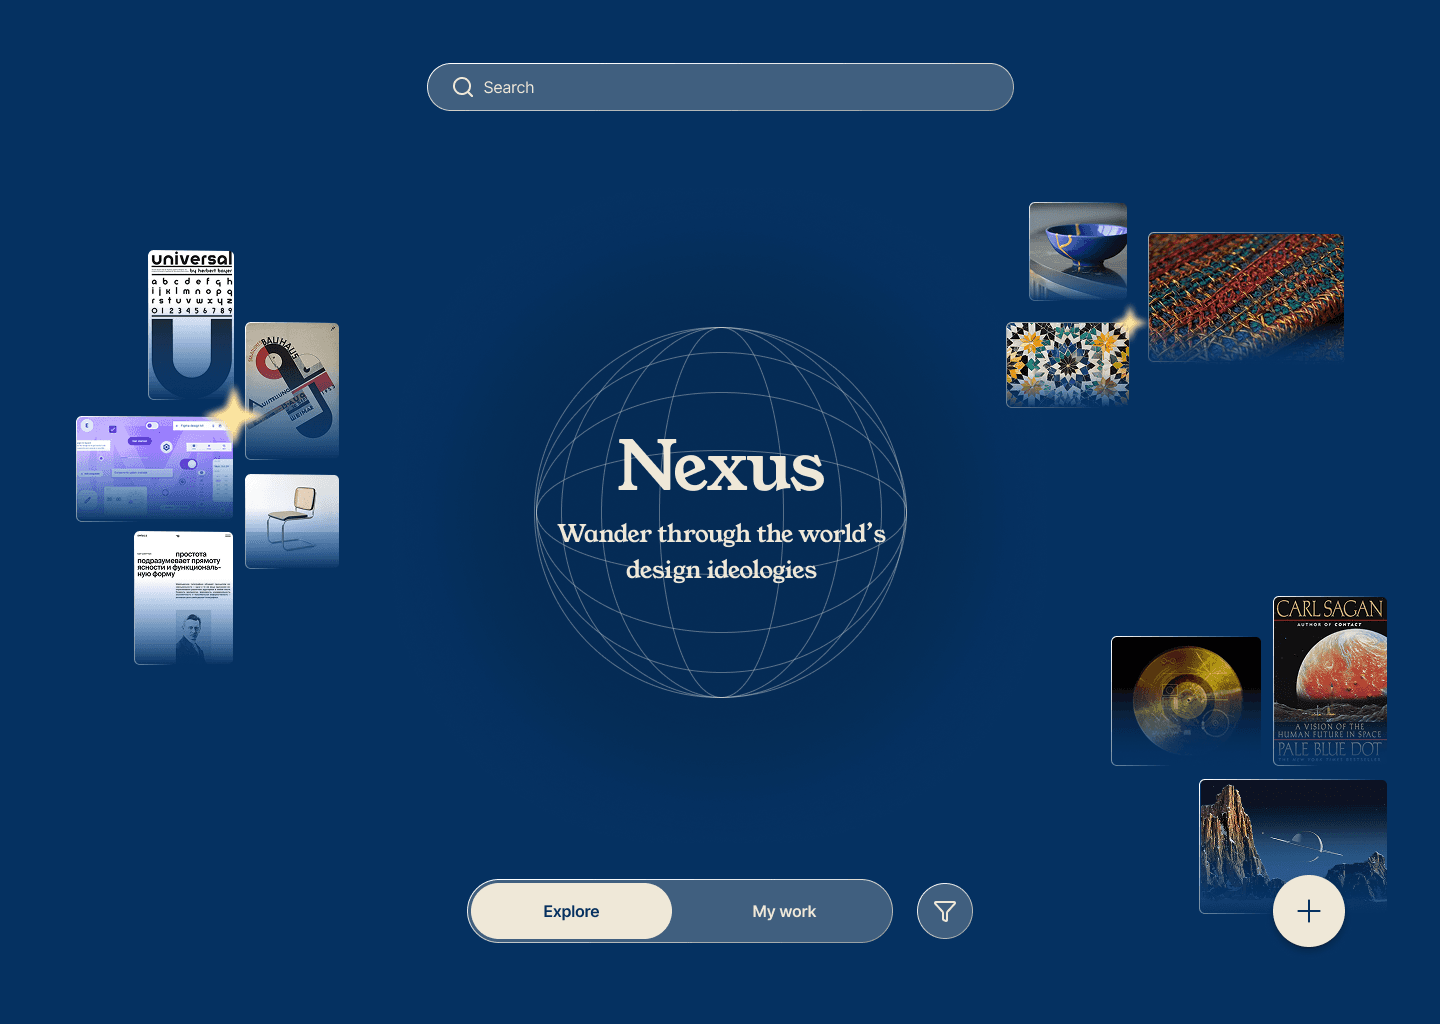Open the golden record thumbnail
Image resolution: width=1440 pixels, height=1024 pixels.
point(1186,701)
